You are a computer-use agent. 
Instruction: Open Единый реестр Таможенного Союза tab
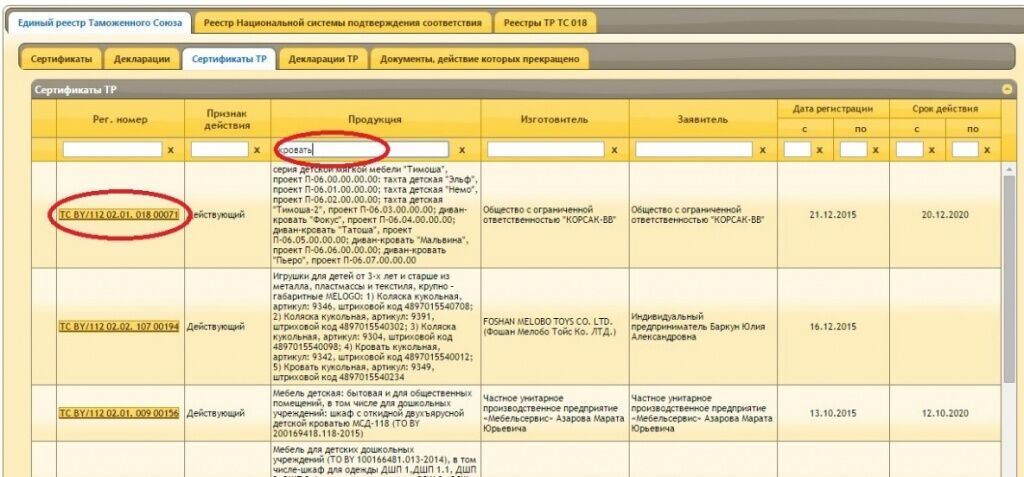point(100,23)
